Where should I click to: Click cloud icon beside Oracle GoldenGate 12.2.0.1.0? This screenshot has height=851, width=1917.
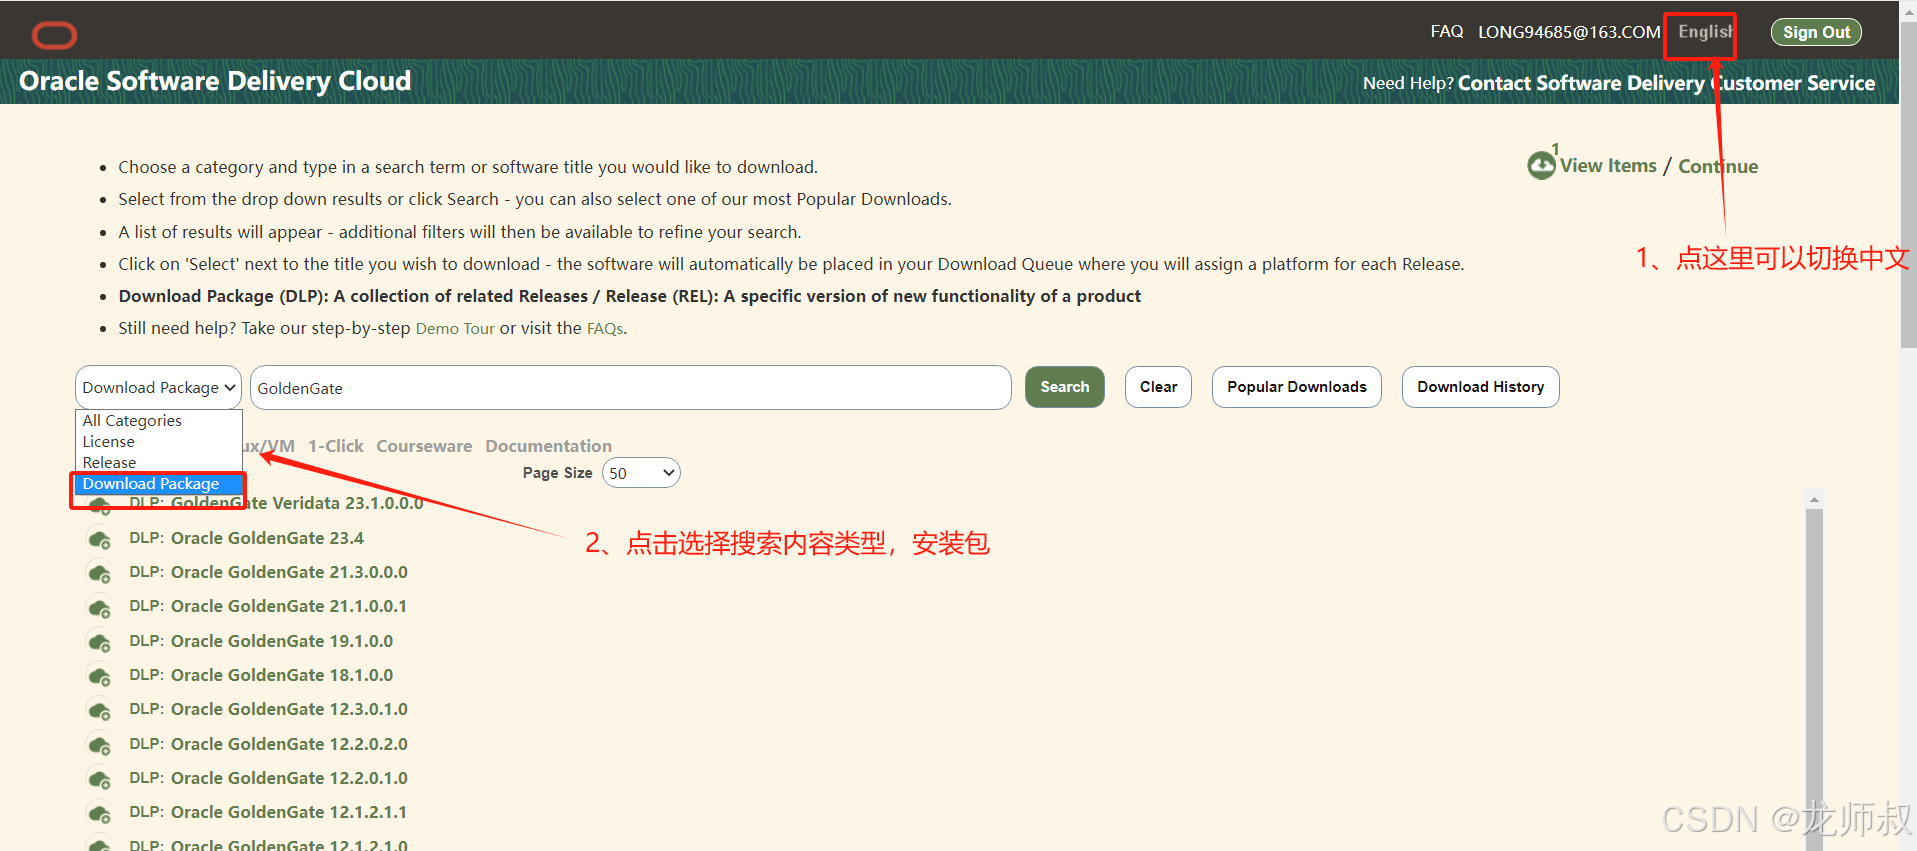click(99, 780)
